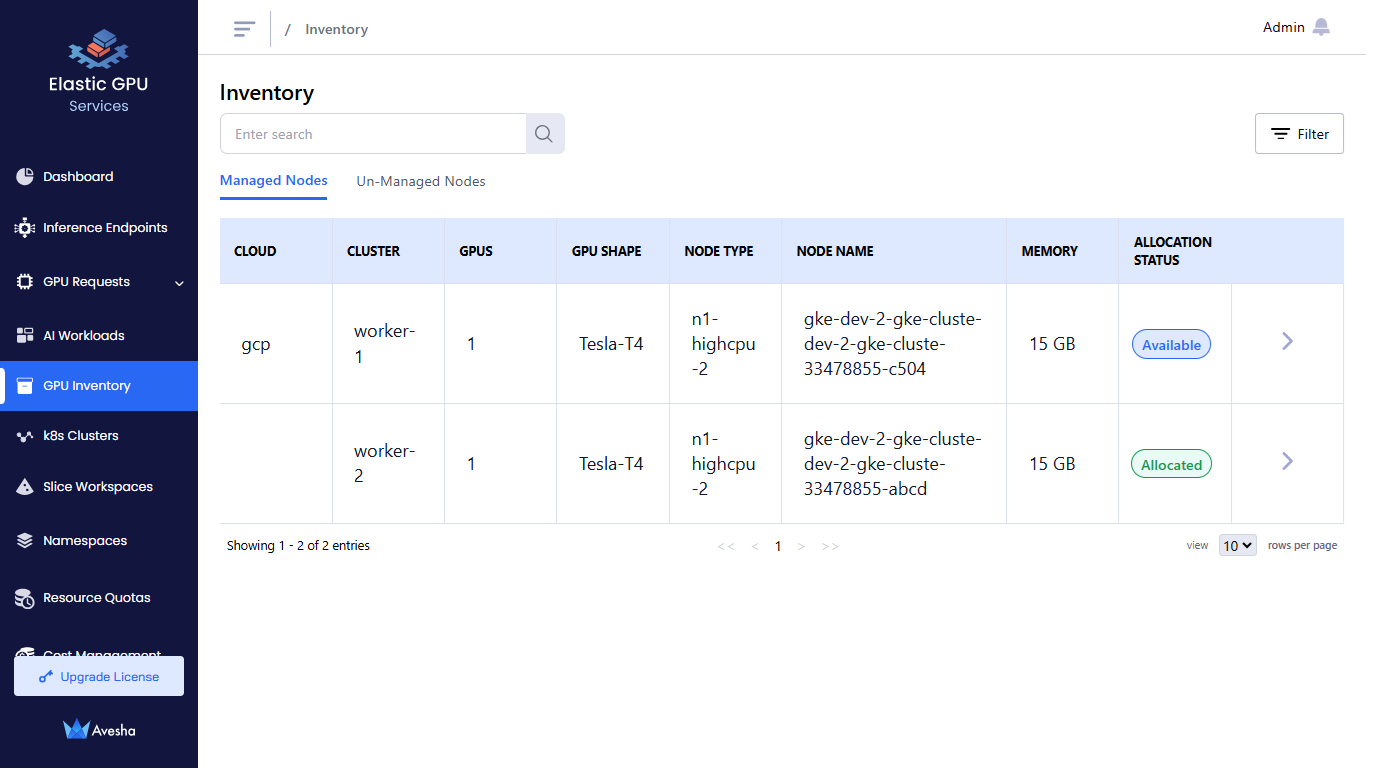Click the GPU Requests chip icon
Image resolution: width=1398 pixels, height=782 pixels.
[25, 282]
